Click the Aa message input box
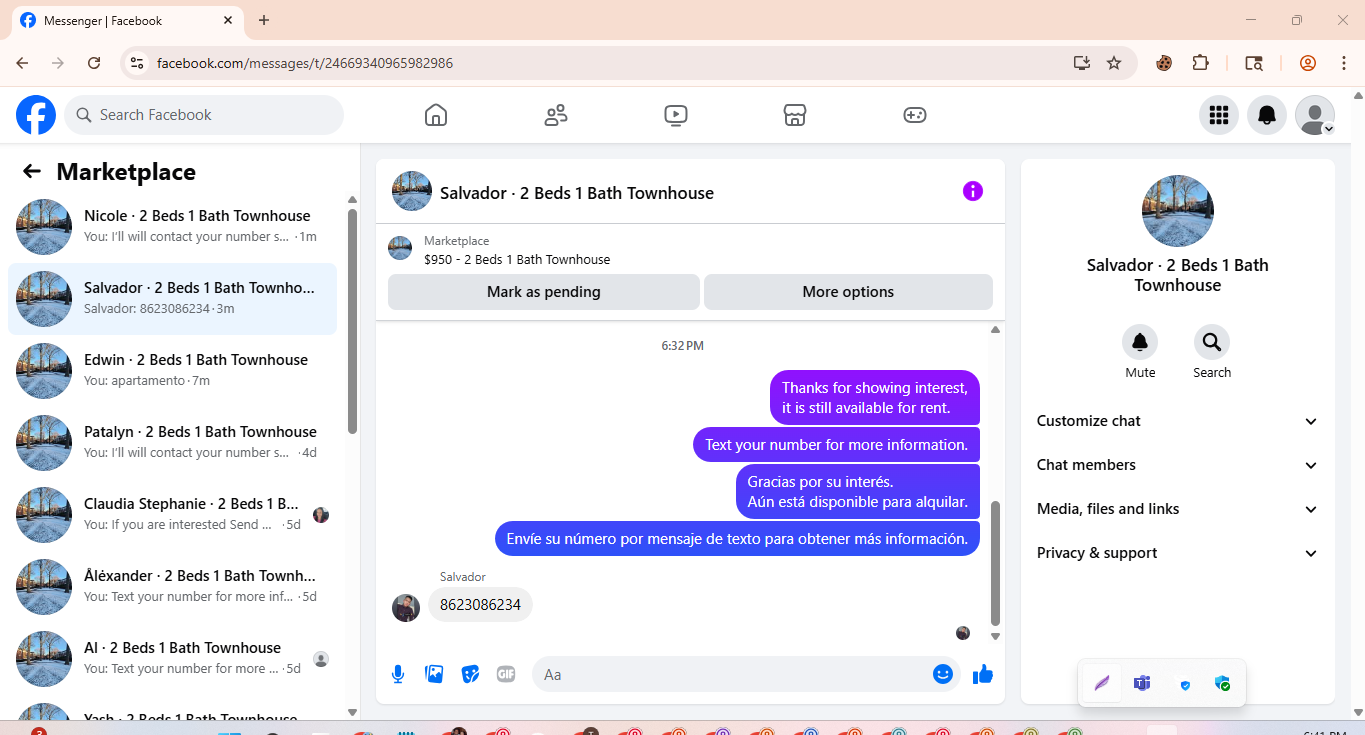 tap(745, 674)
